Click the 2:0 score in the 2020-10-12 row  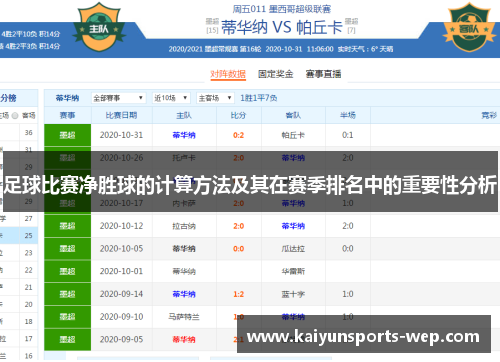(238, 226)
